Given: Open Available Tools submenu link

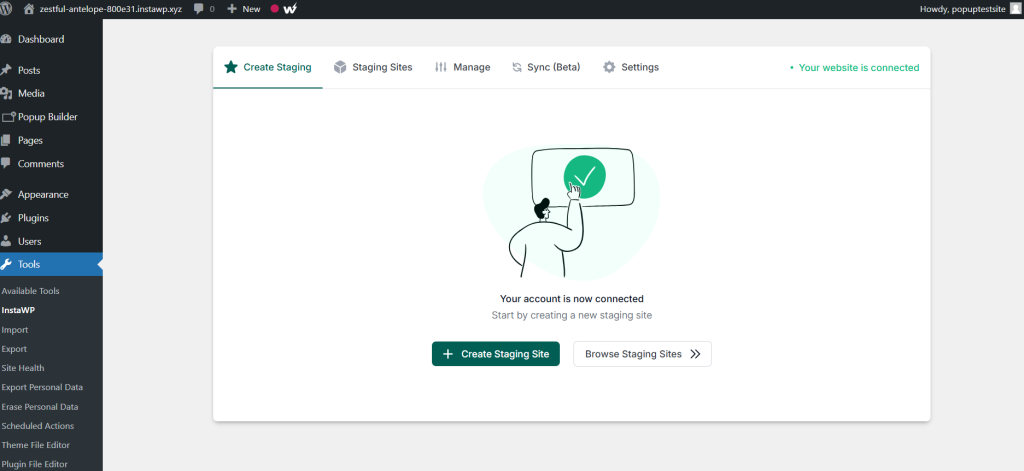Looking at the screenshot, I should click(x=31, y=291).
